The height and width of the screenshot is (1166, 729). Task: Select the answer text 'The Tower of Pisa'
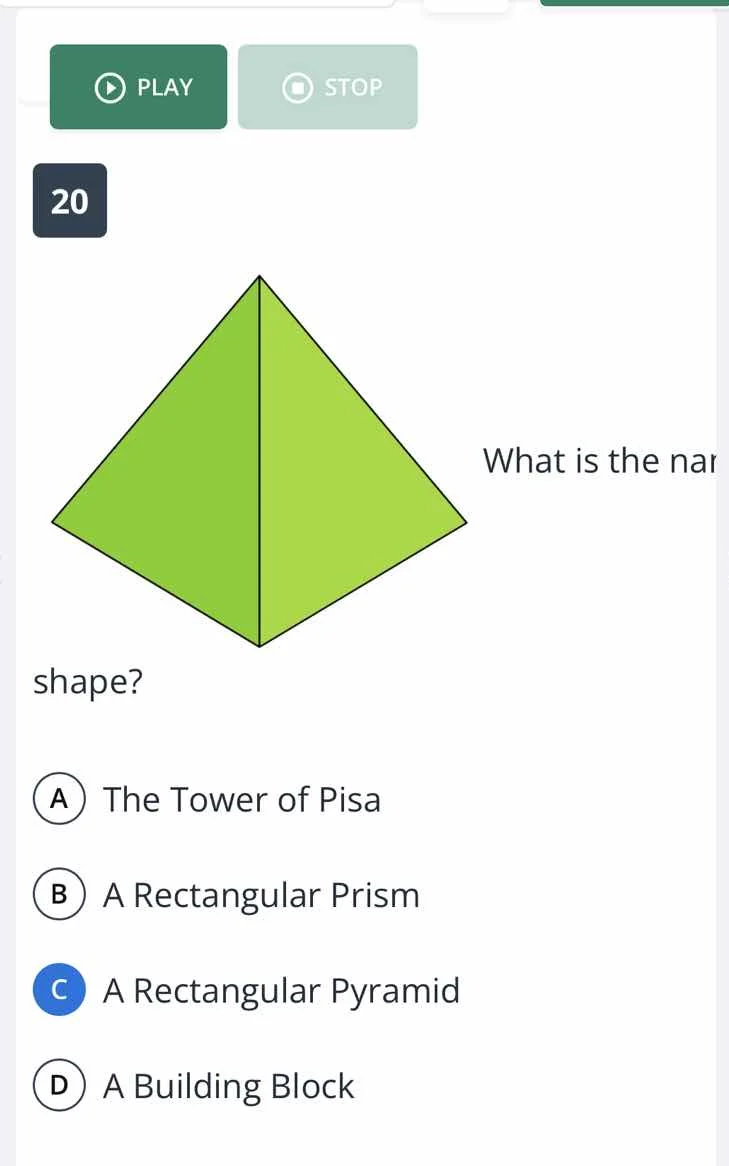(242, 799)
